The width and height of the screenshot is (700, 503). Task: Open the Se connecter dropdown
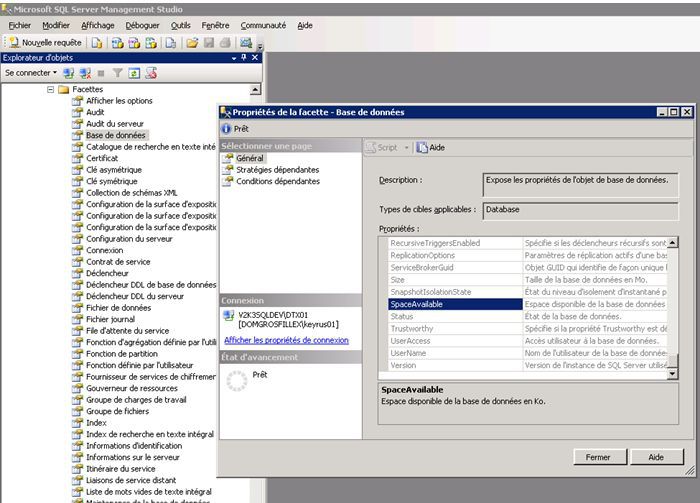[31, 73]
